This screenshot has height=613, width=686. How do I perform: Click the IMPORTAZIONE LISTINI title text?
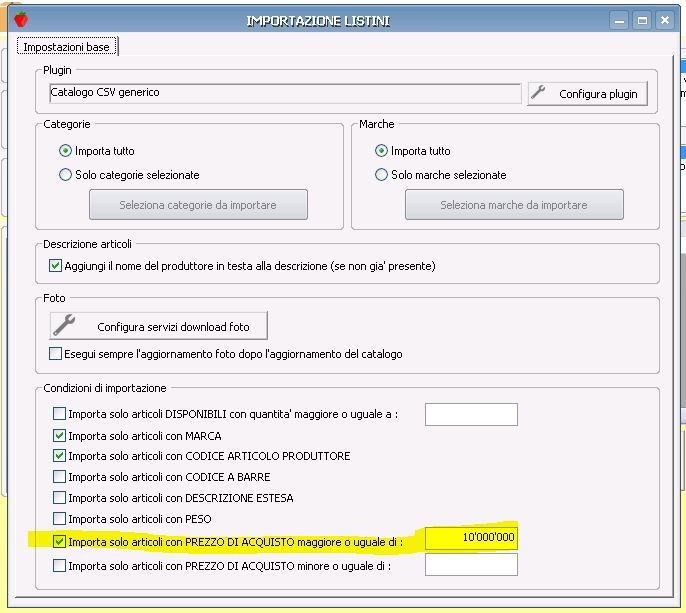(x=318, y=21)
